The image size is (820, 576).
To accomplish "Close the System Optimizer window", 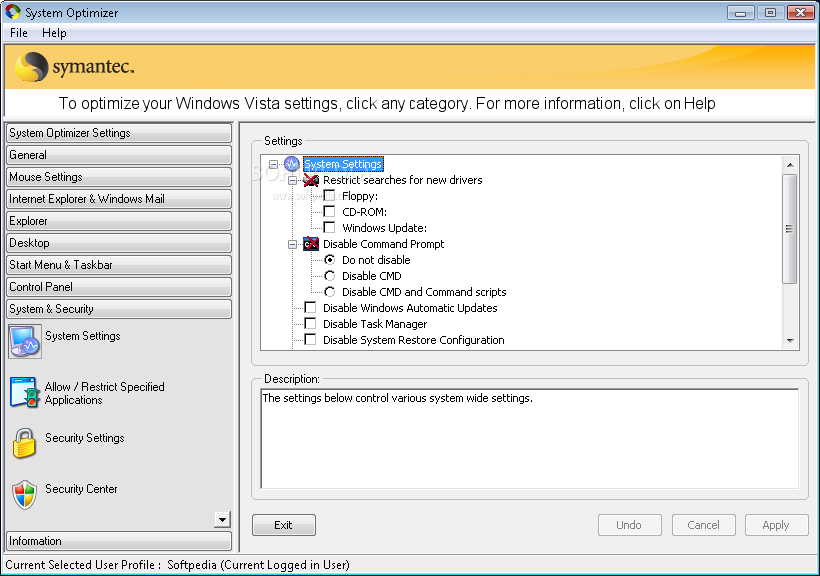I will click(801, 13).
